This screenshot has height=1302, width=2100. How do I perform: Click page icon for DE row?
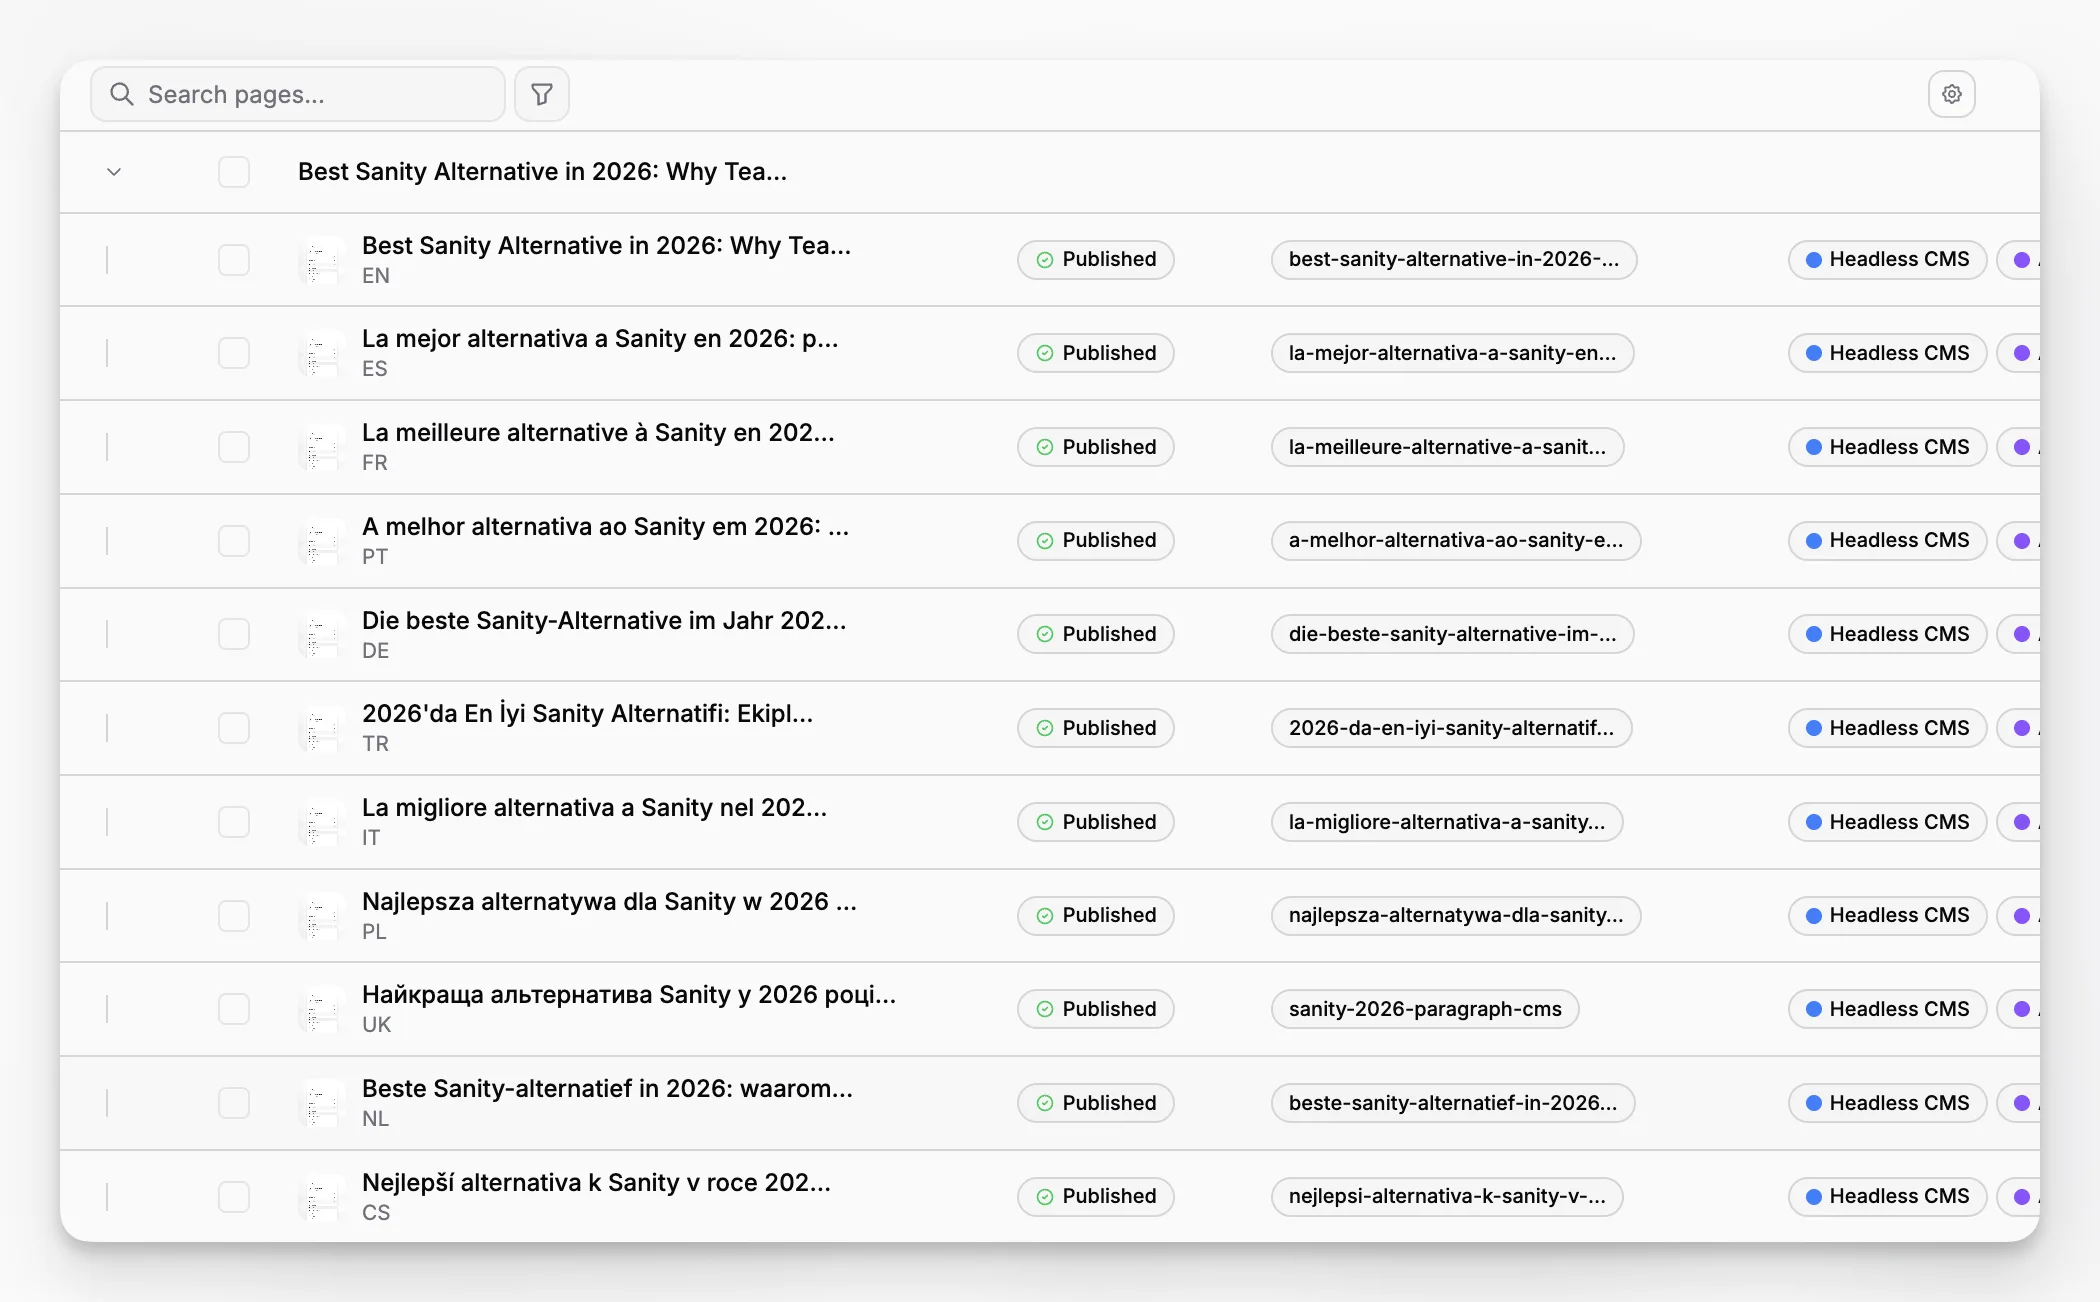322,634
